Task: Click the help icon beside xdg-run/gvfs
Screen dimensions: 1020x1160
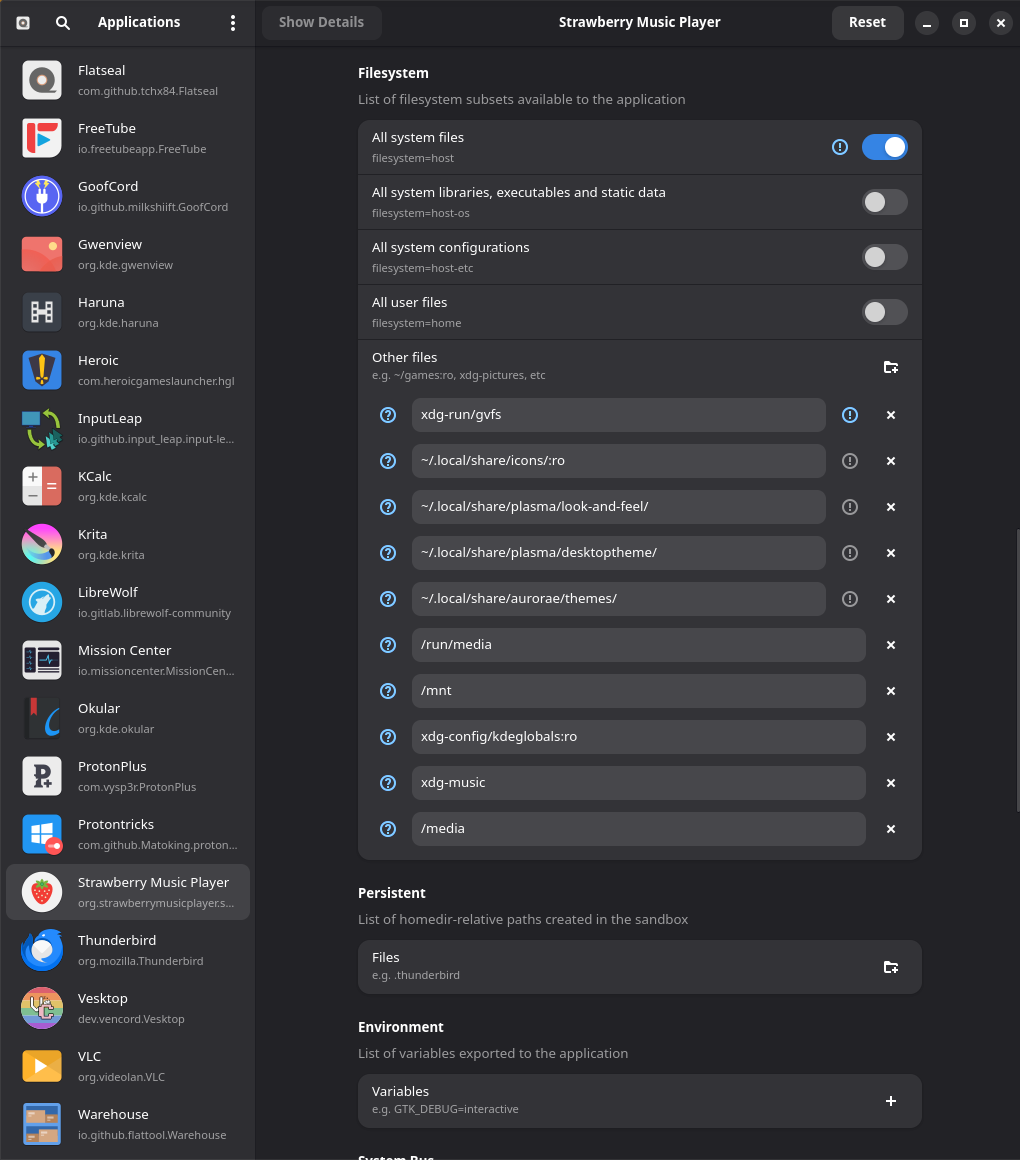Action: [388, 415]
